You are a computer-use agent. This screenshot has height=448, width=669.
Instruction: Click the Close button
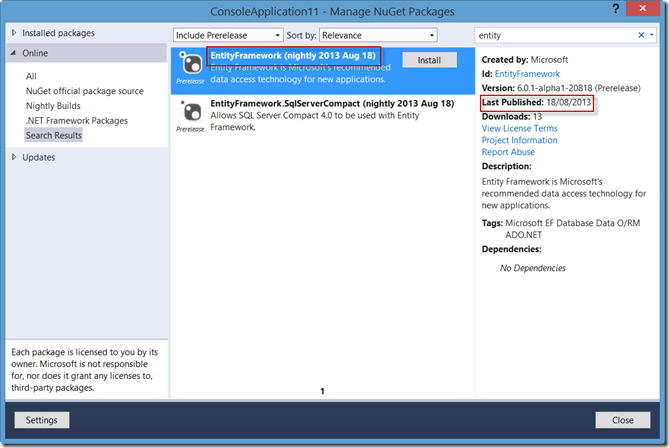coord(623,420)
